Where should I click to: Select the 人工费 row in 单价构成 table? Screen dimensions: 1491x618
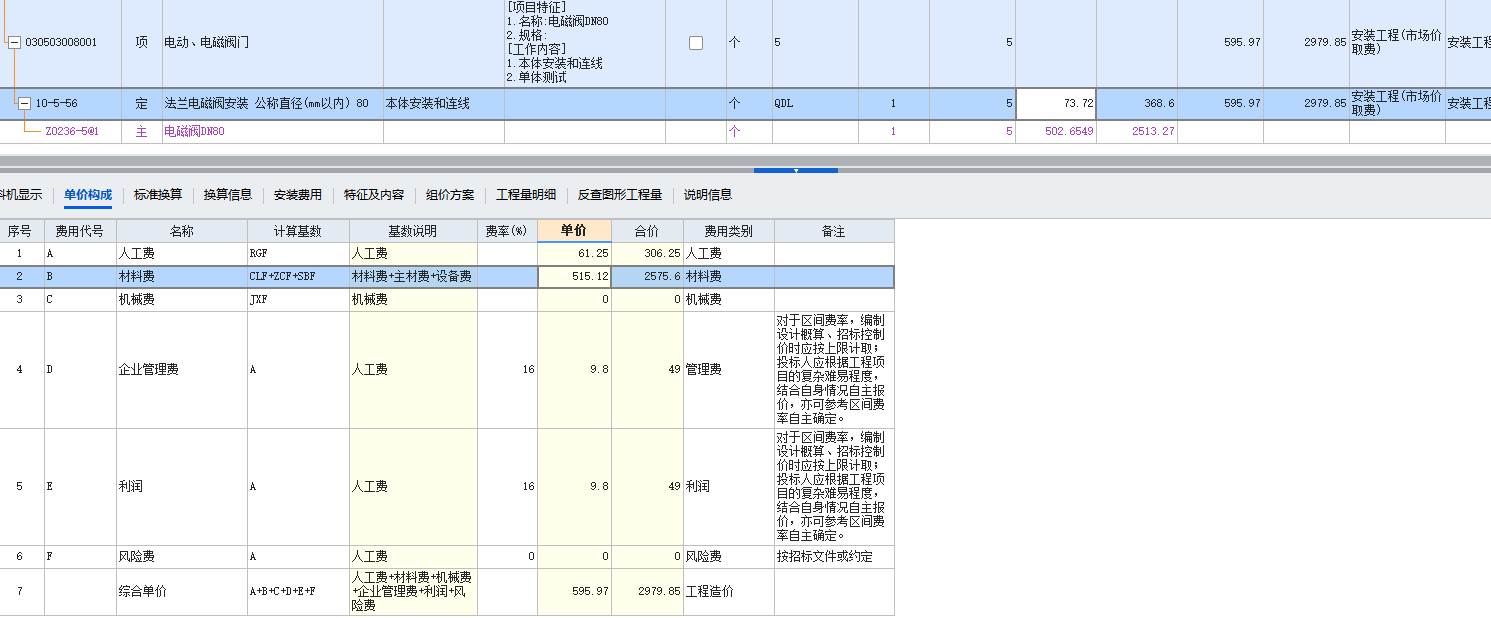point(300,253)
